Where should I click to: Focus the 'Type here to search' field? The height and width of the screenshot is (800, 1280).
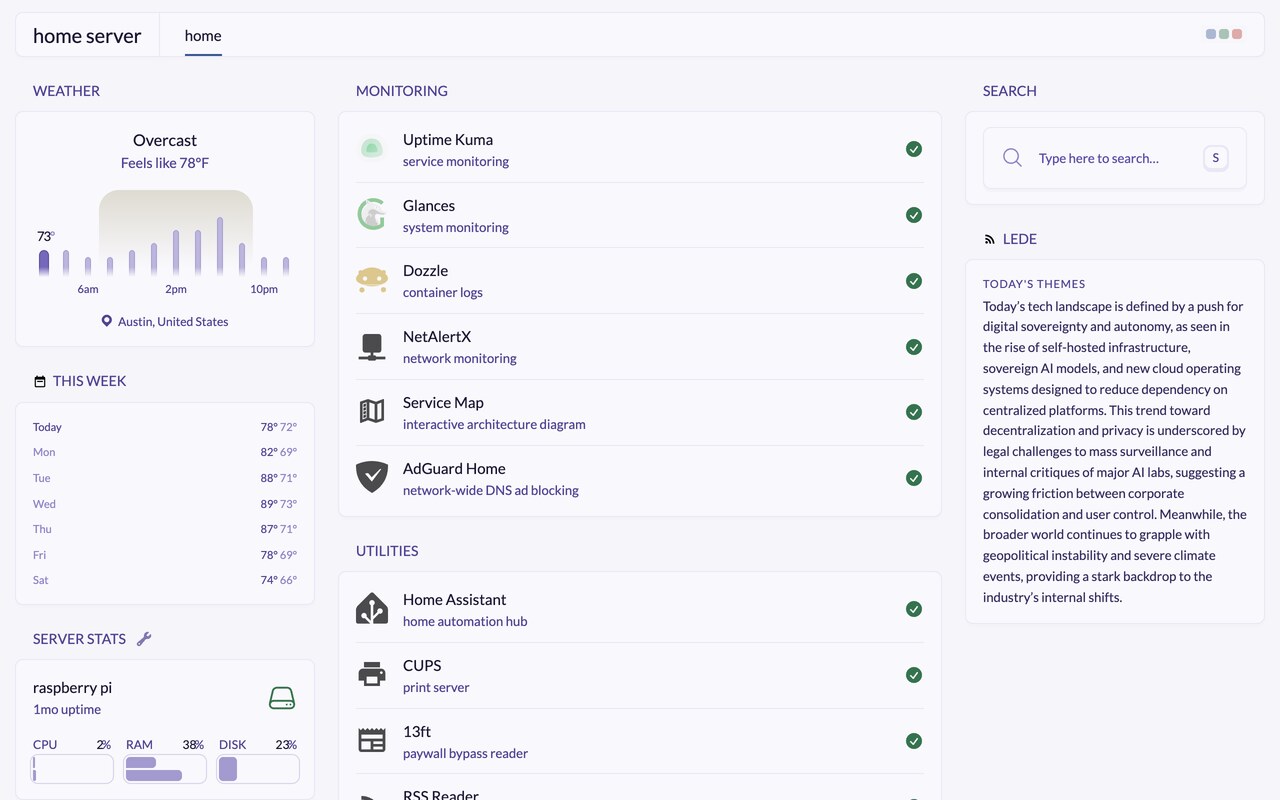click(x=1114, y=158)
